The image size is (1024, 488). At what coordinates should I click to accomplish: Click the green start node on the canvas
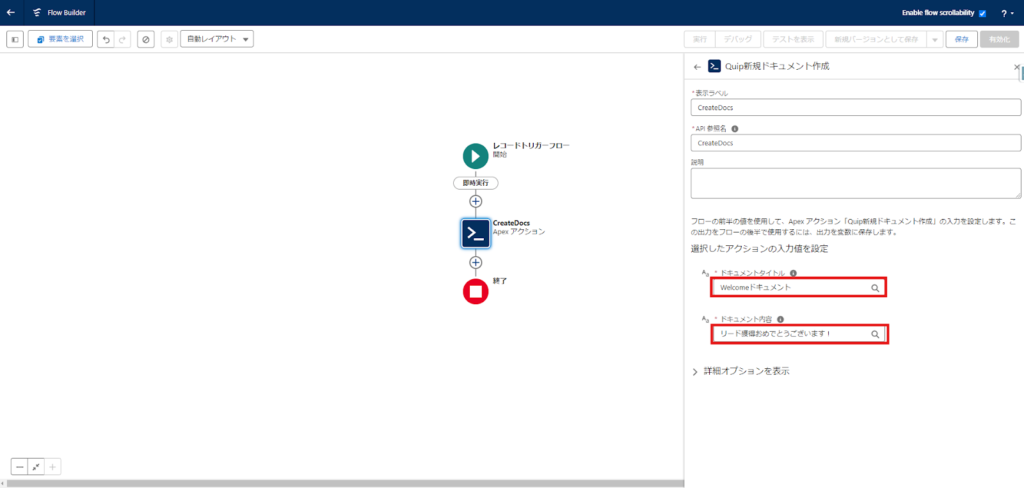coord(475,156)
